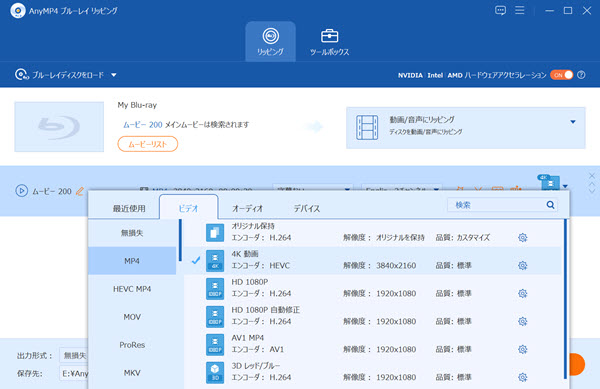Expand the Load Blu-ray Disc dropdown arrow

[x=114, y=75]
